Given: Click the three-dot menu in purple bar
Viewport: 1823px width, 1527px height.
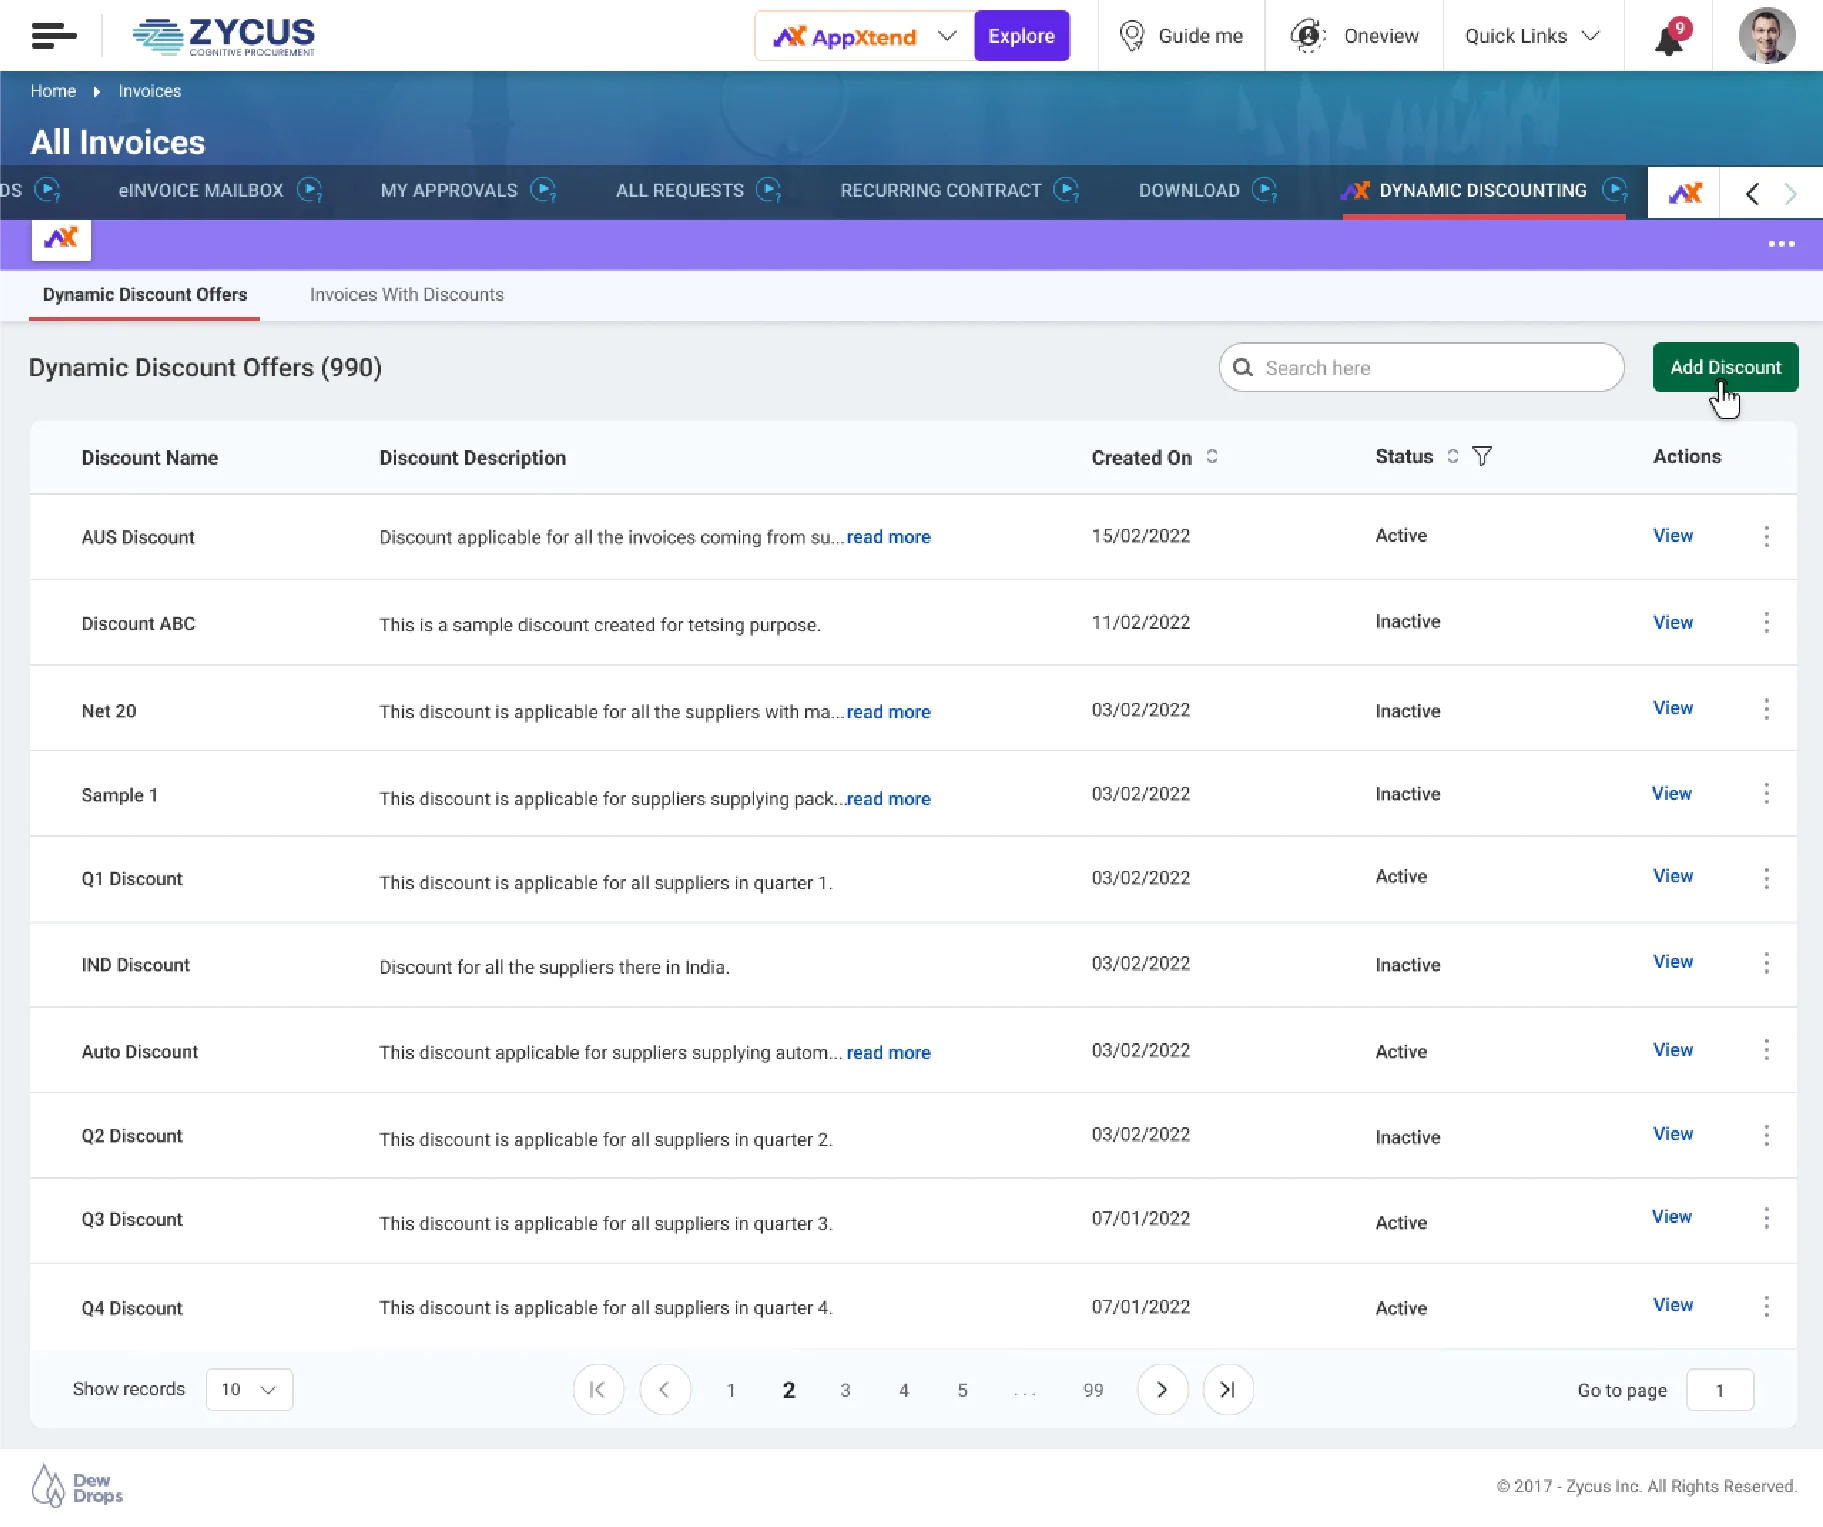Looking at the screenshot, I should [x=1781, y=244].
